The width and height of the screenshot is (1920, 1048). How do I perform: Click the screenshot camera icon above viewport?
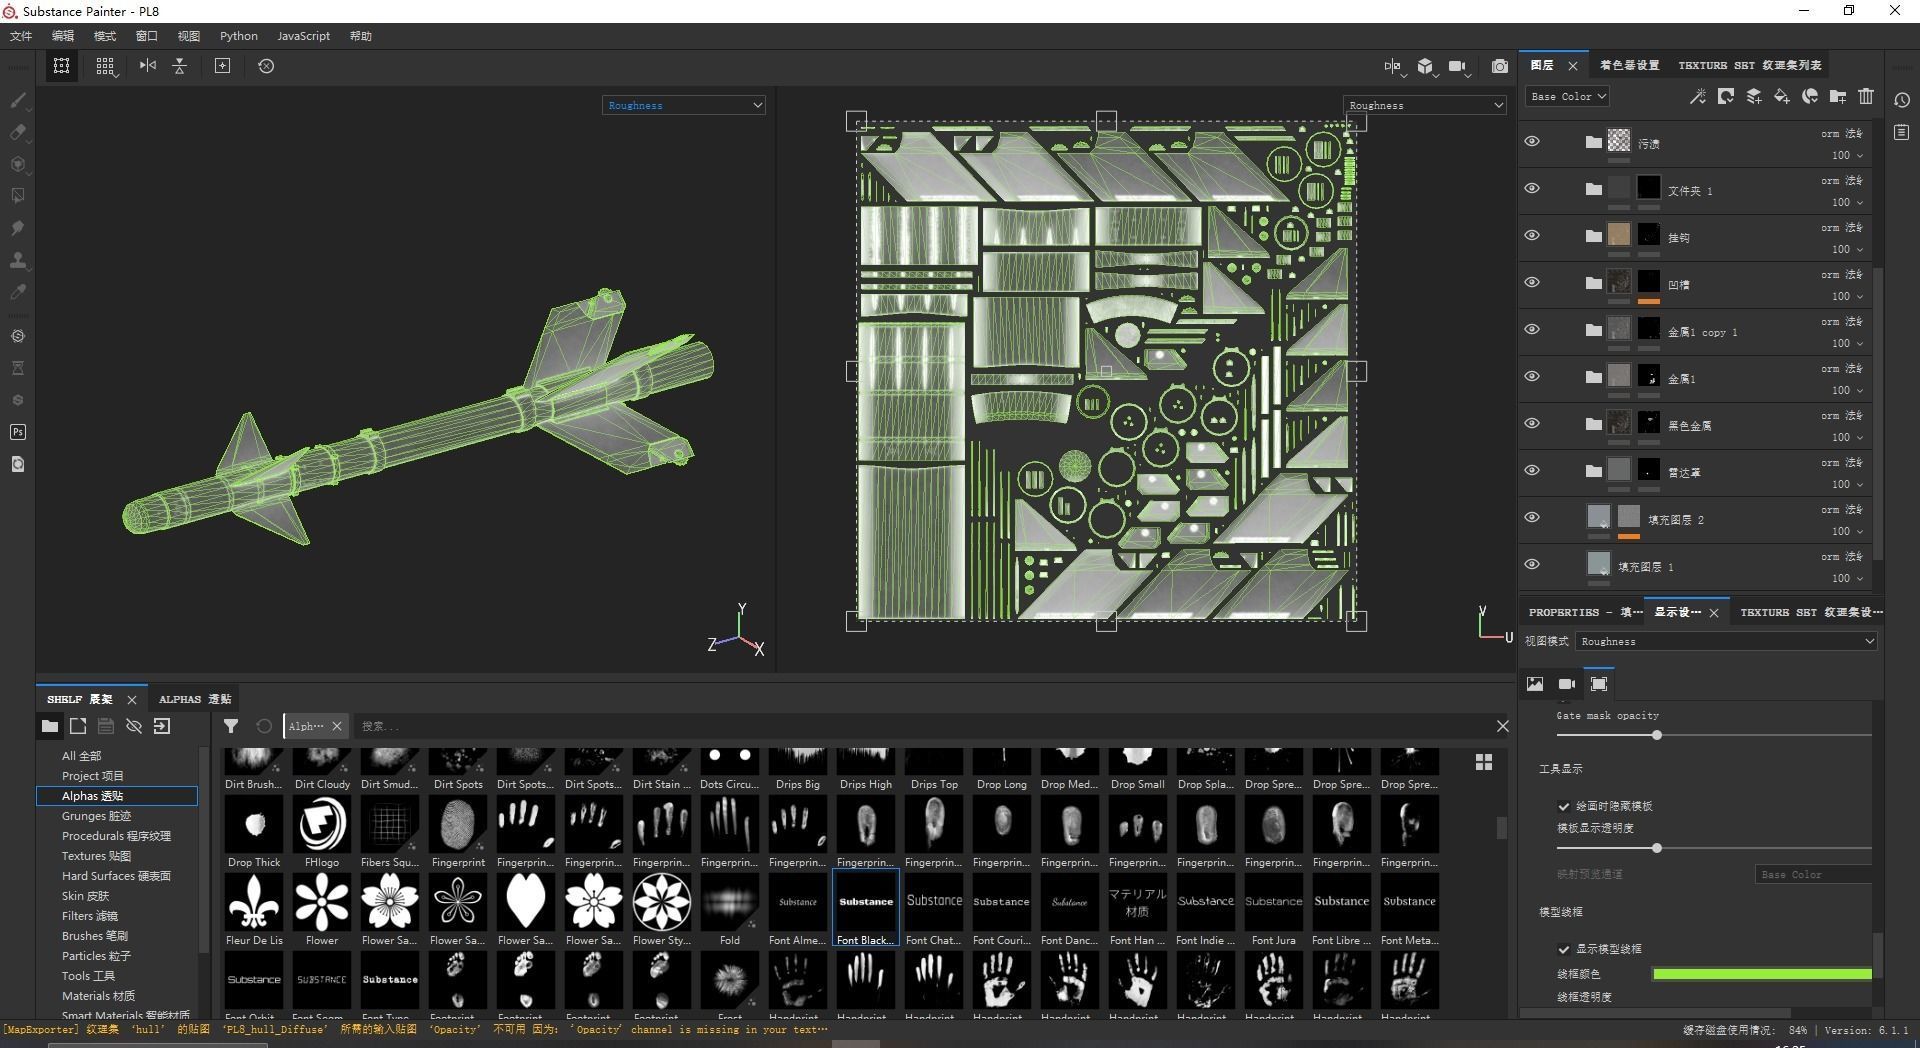(x=1500, y=66)
